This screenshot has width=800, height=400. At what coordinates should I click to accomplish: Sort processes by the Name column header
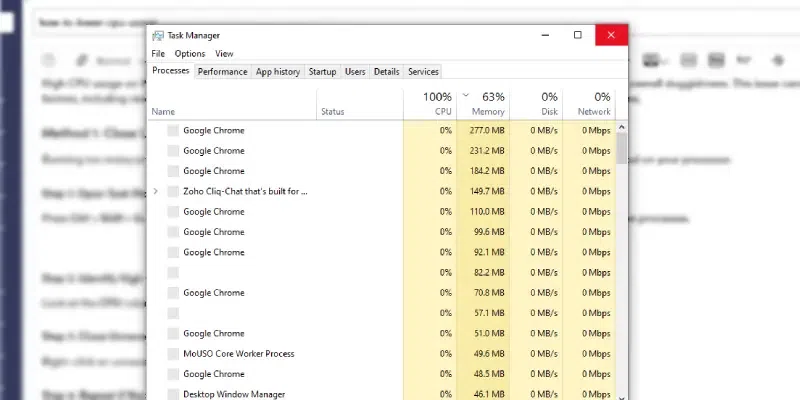click(232, 105)
